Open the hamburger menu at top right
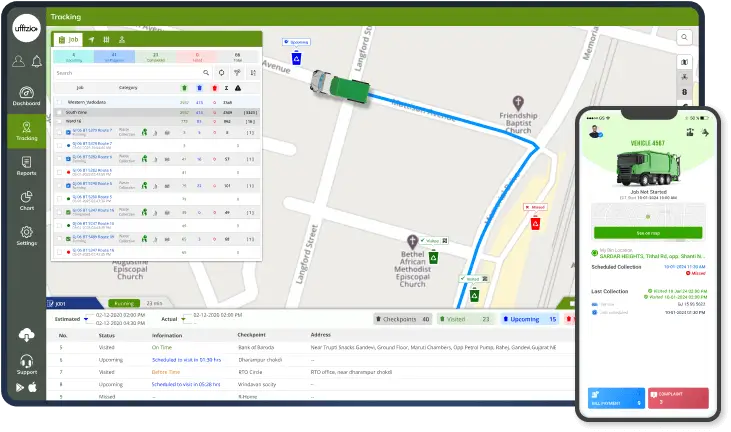 (x=686, y=38)
